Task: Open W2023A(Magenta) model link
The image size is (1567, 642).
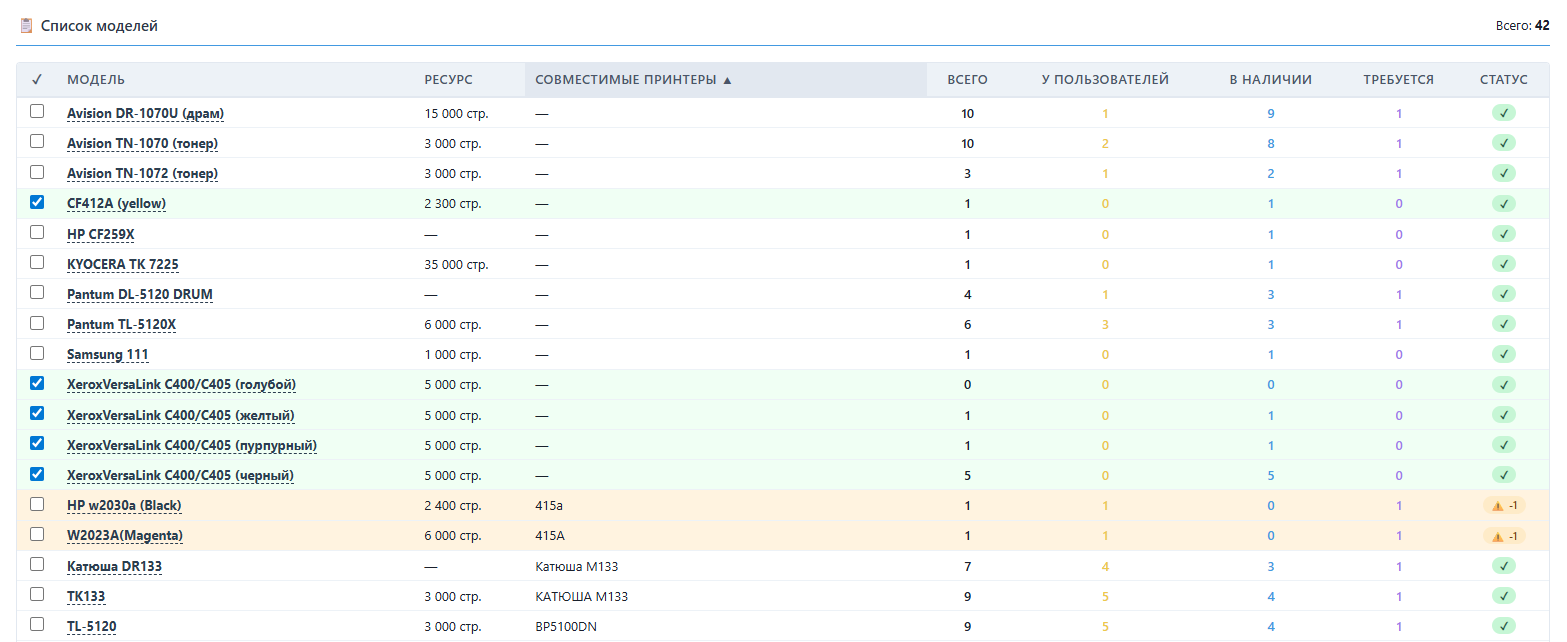Action: 125,536
